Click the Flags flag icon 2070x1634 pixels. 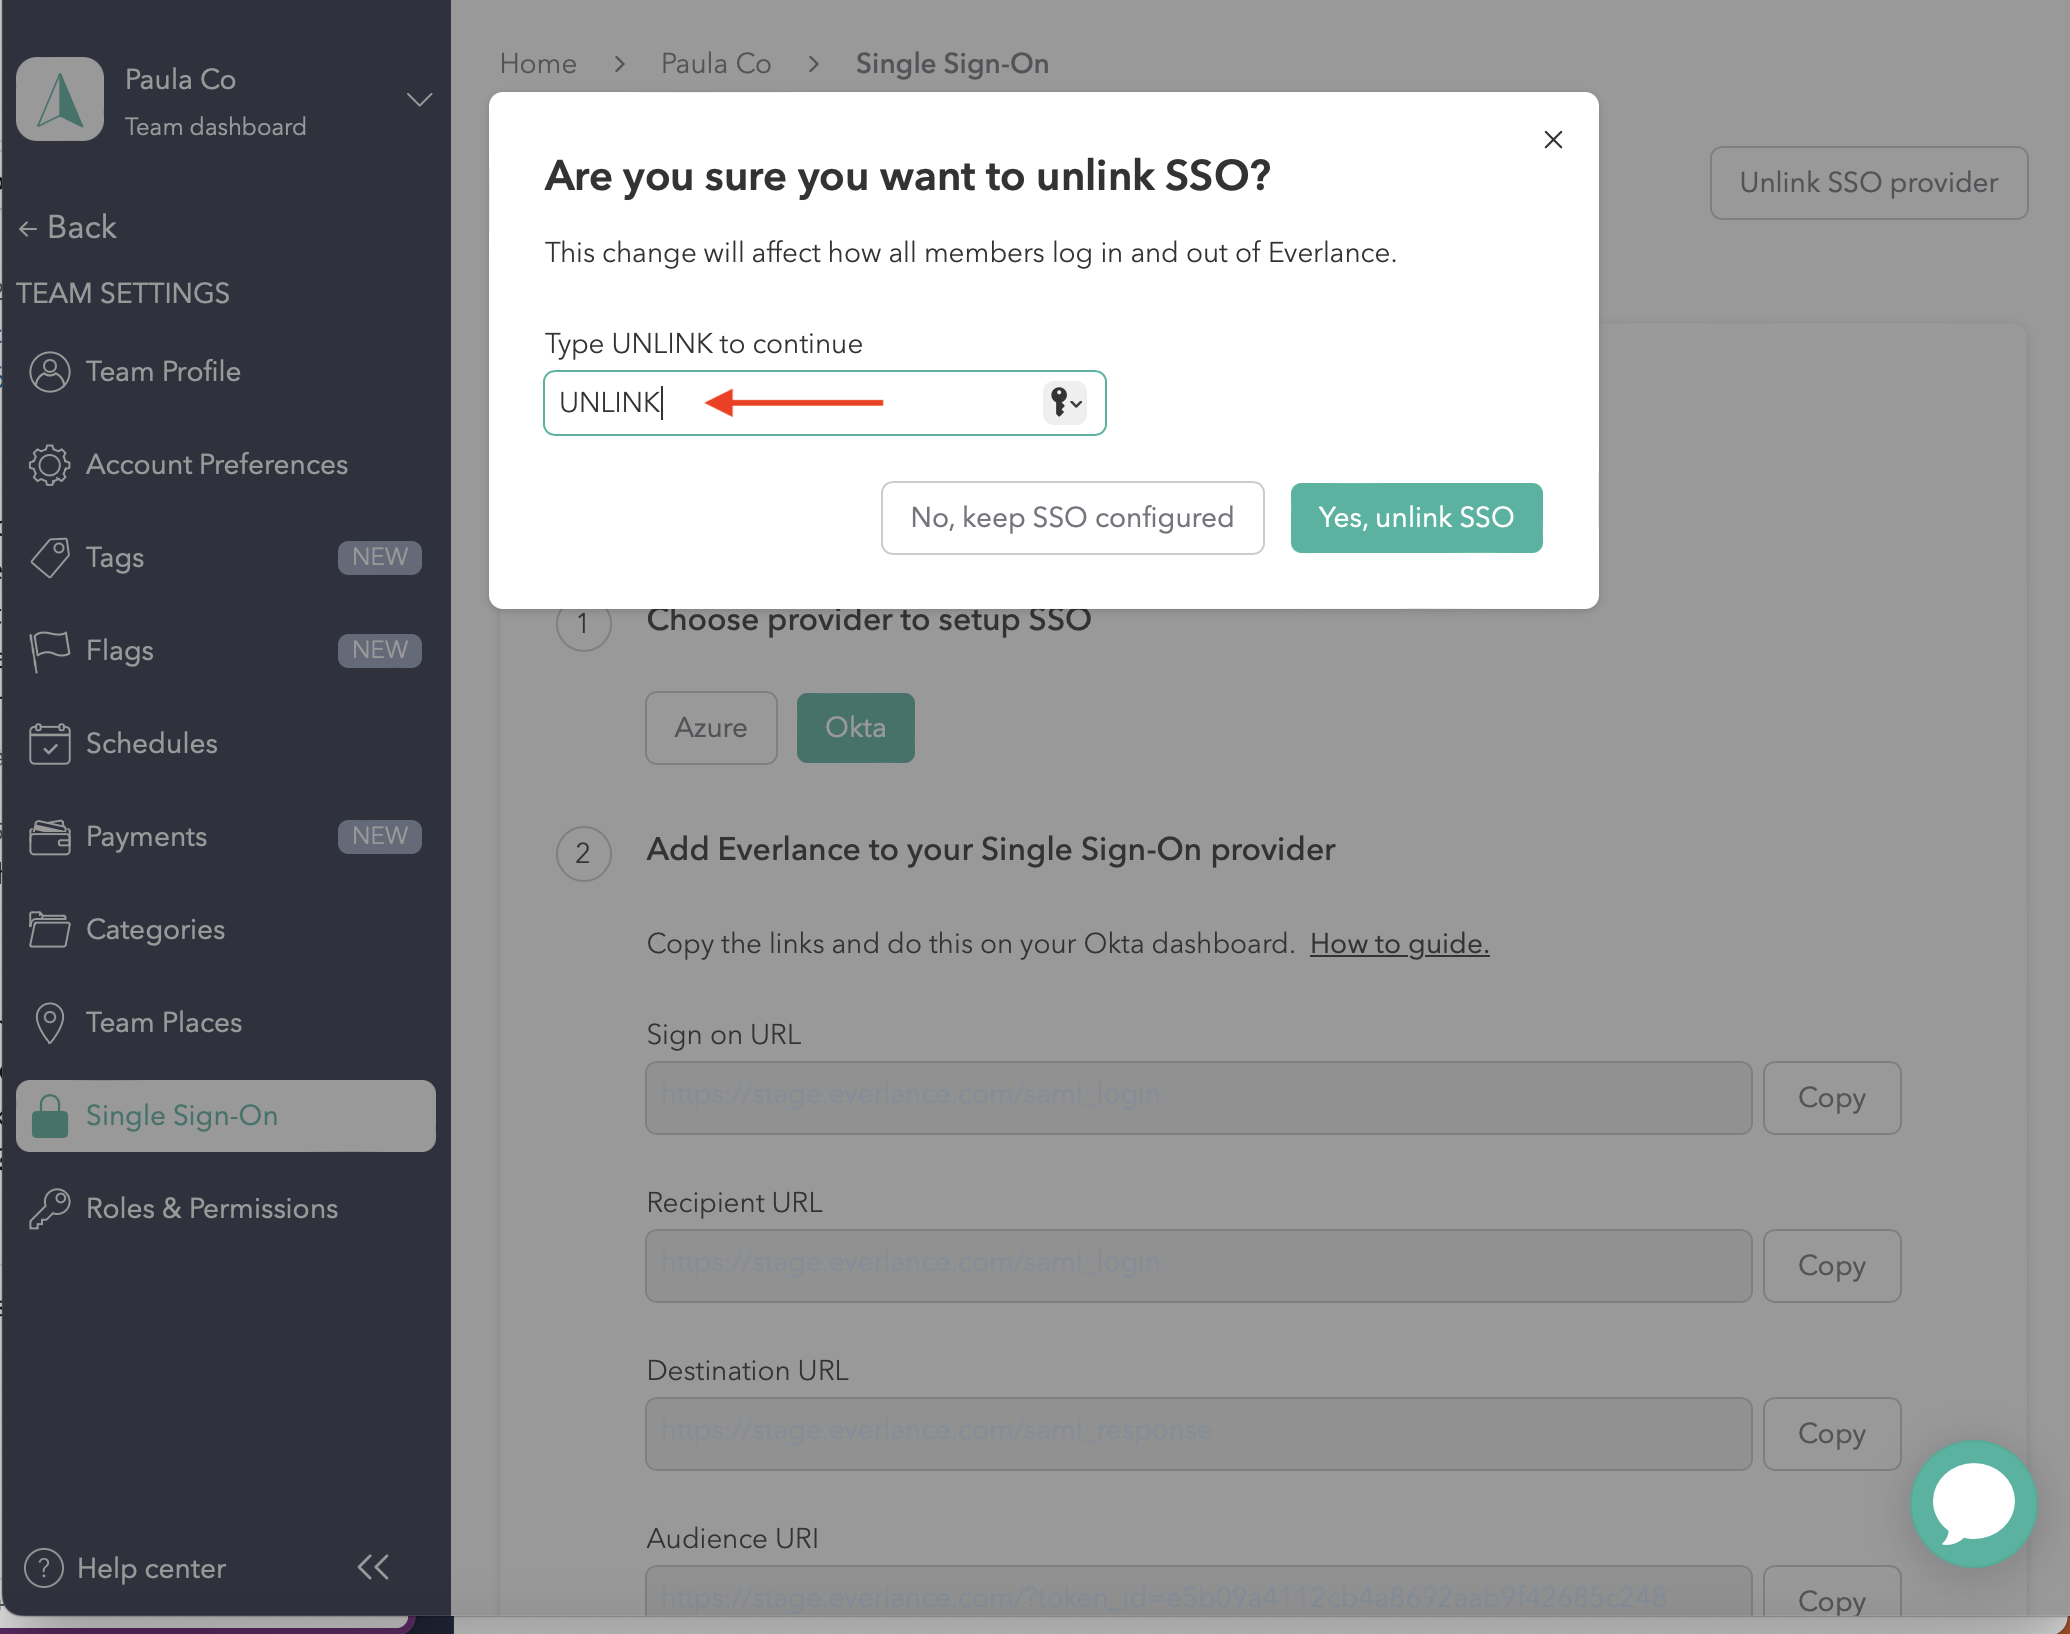click(x=49, y=651)
